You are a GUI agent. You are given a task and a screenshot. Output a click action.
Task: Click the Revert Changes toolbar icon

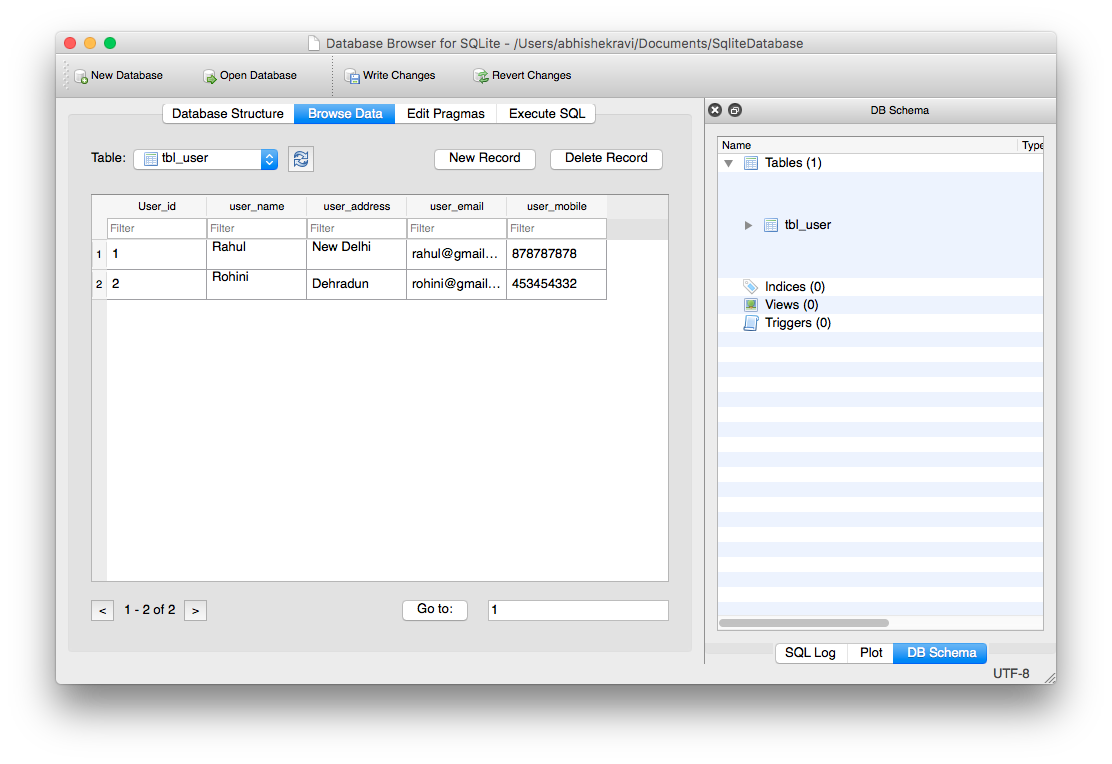click(x=481, y=76)
